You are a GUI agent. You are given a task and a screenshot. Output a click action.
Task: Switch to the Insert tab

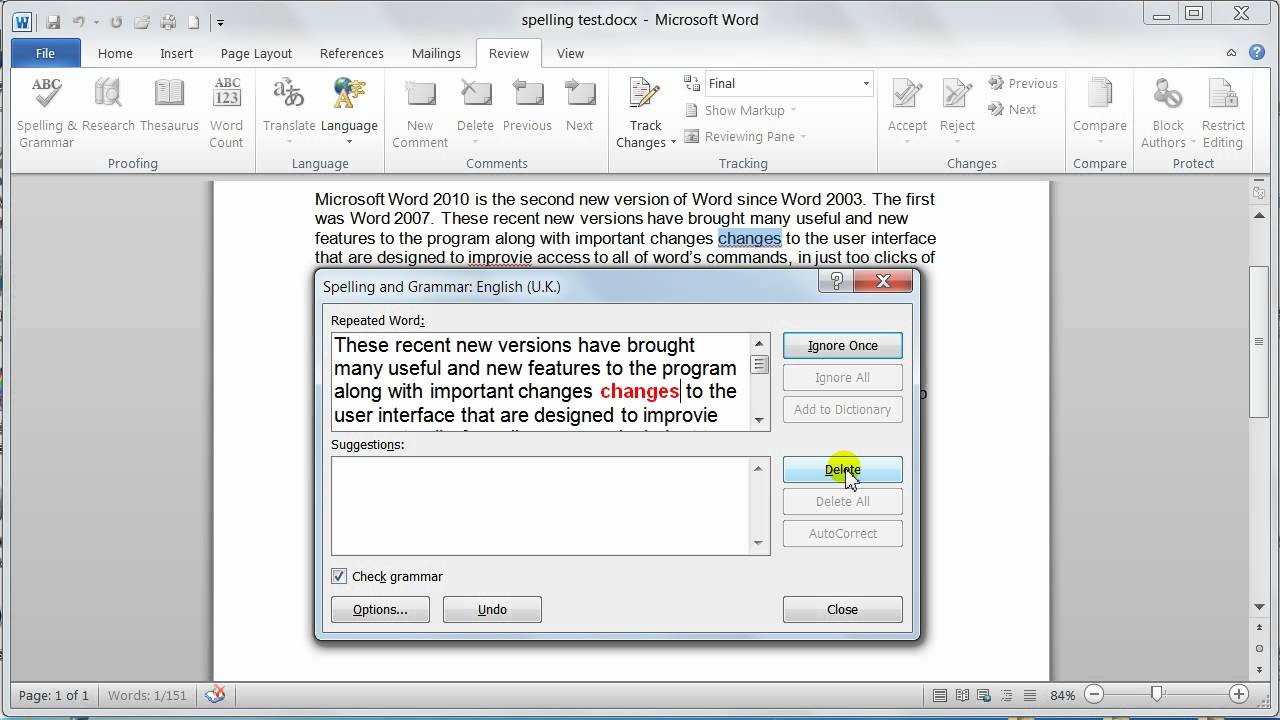pos(177,54)
